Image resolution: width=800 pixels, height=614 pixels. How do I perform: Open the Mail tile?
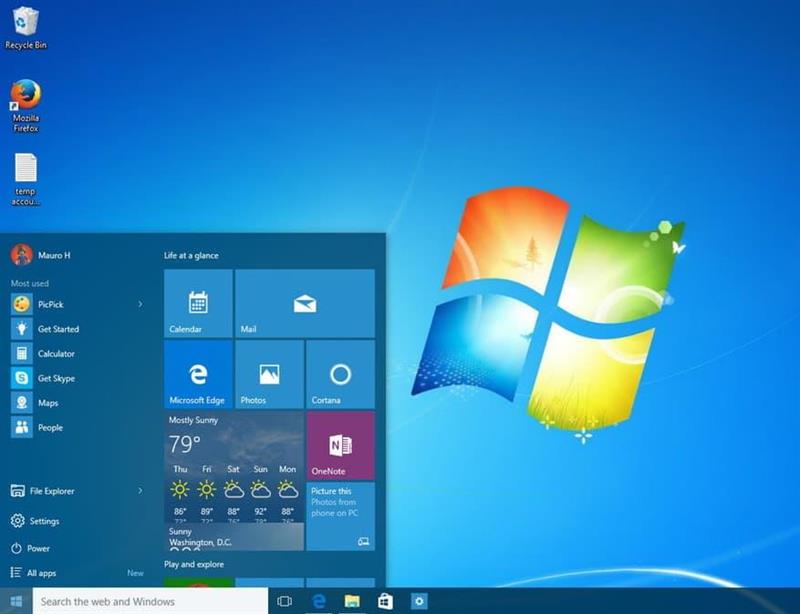pyautogui.click(x=304, y=304)
